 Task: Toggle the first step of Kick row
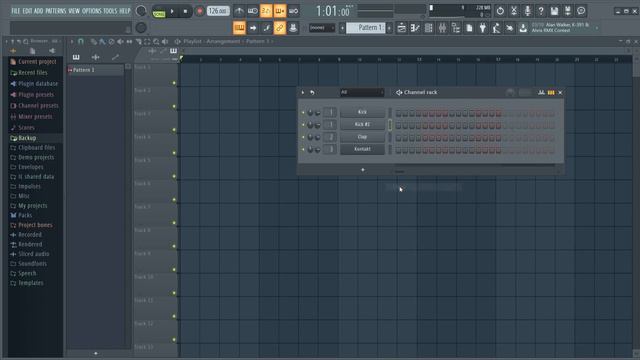pos(398,113)
